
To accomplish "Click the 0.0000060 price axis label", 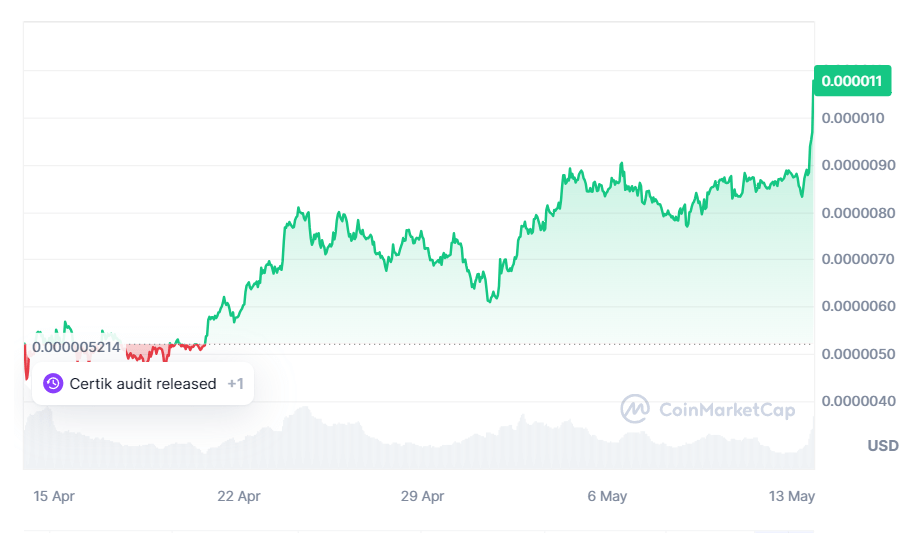I will [859, 306].
